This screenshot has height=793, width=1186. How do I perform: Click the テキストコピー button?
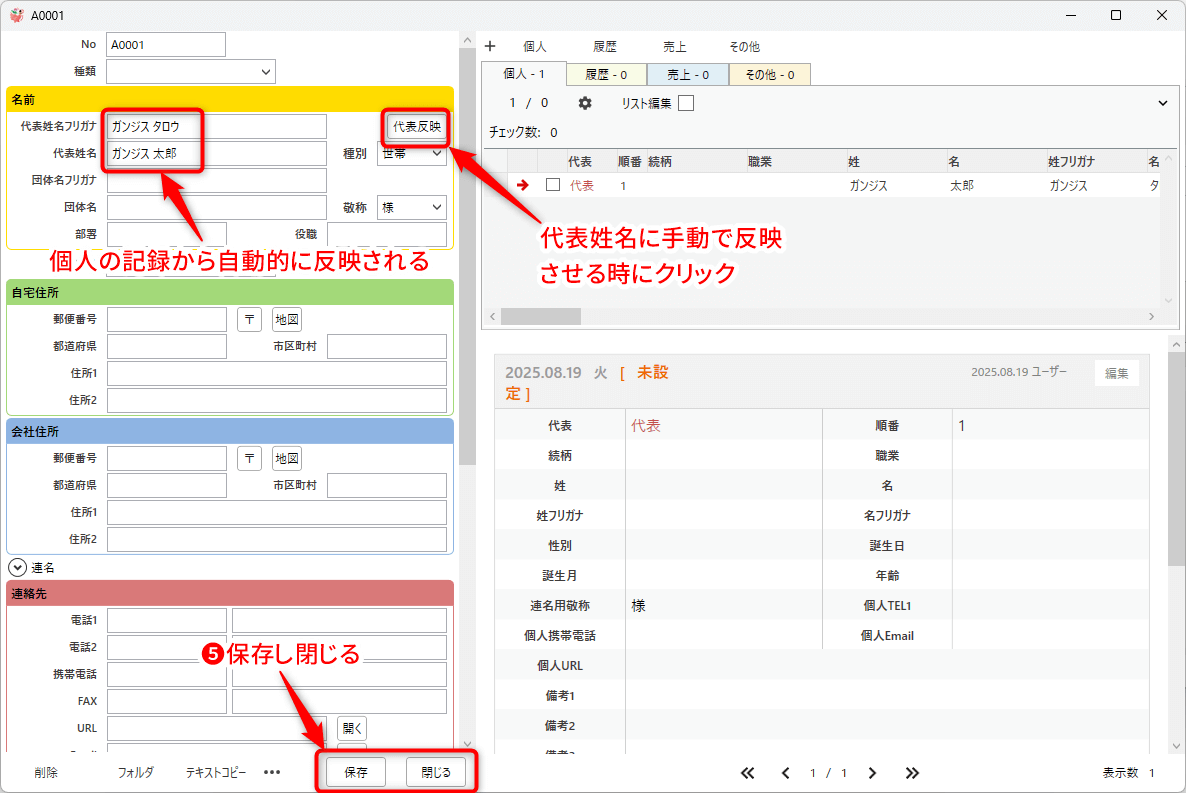click(216, 773)
